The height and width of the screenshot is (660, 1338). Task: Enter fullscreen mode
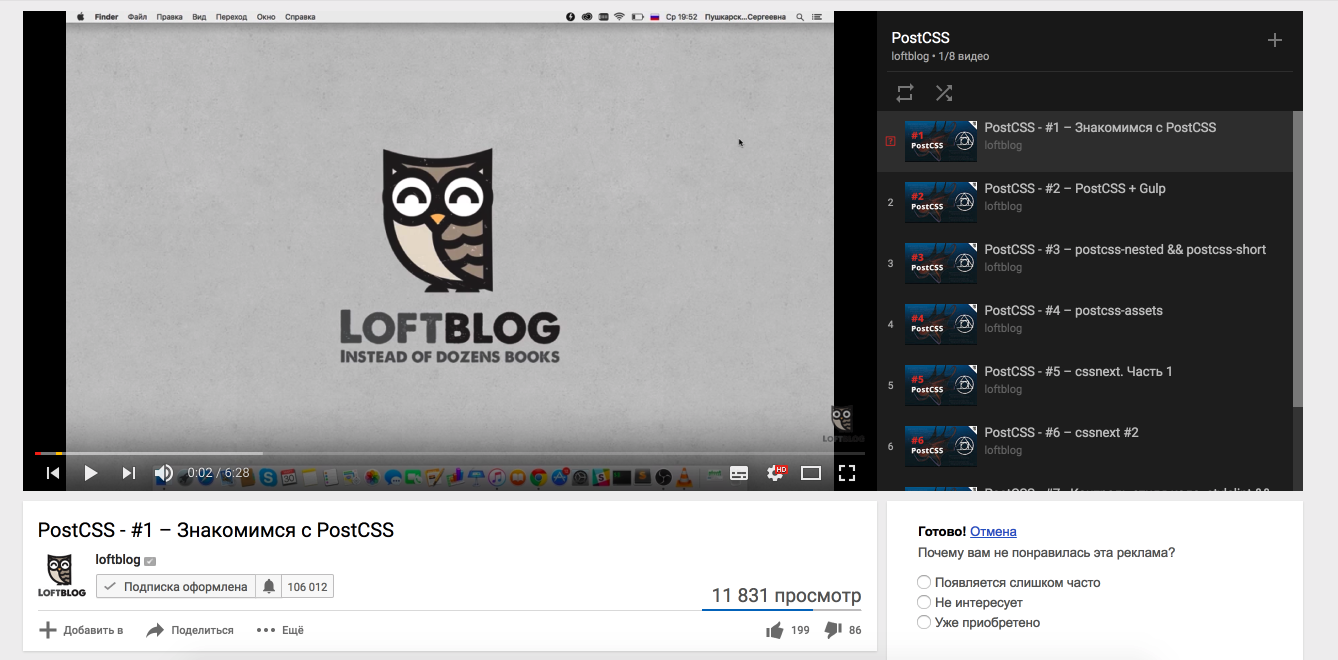point(847,473)
